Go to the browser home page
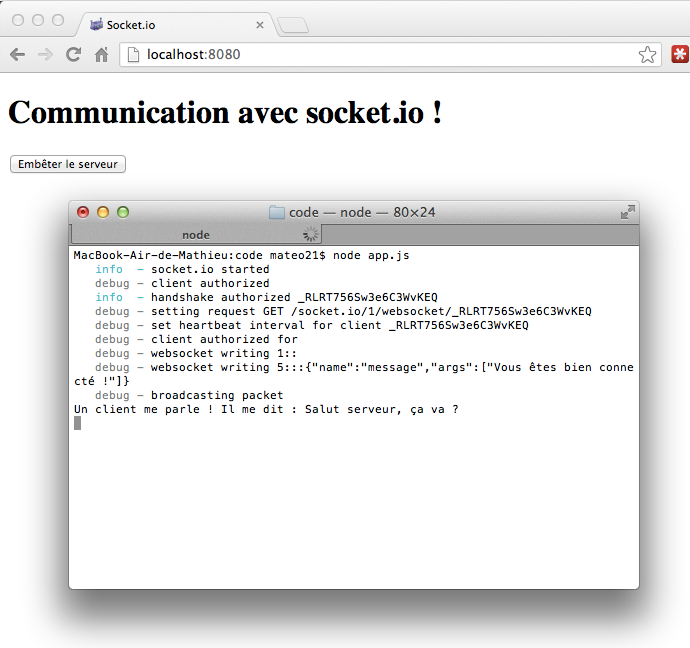690x648 pixels. (102, 55)
